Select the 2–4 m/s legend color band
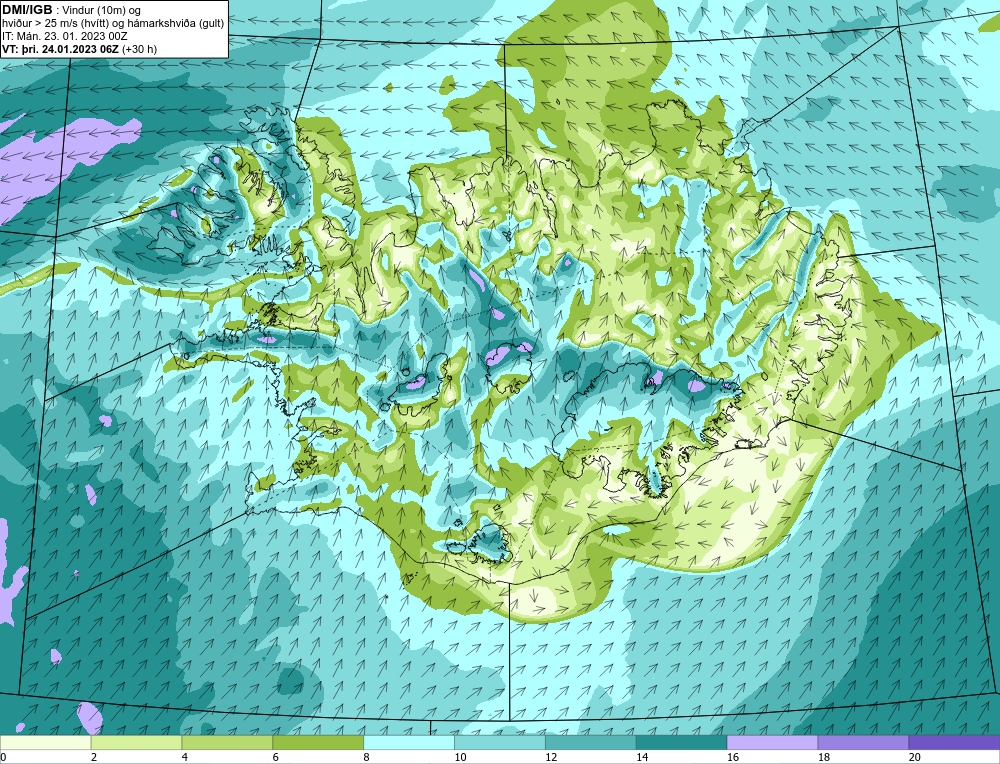 click(136, 743)
